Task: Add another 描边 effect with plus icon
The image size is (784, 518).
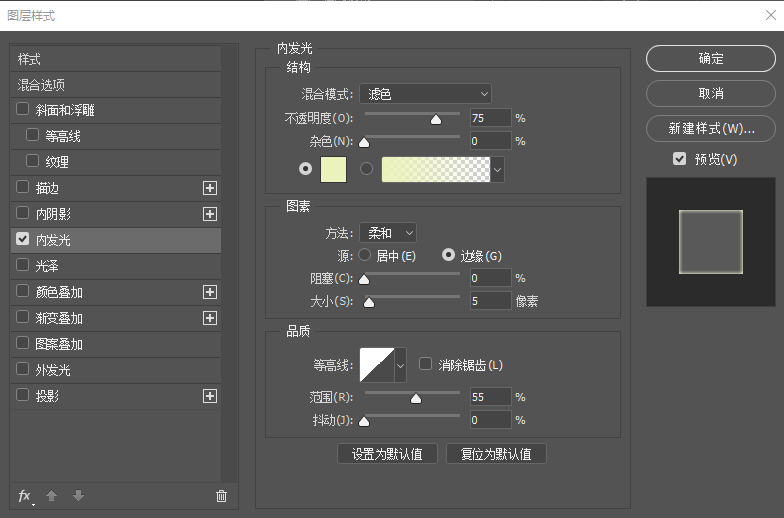Action: pyautogui.click(x=210, y=188)
